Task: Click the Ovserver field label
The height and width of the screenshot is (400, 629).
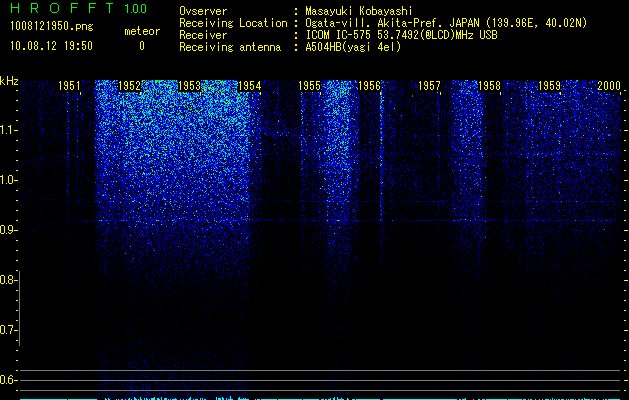Action: pos(203,11)
